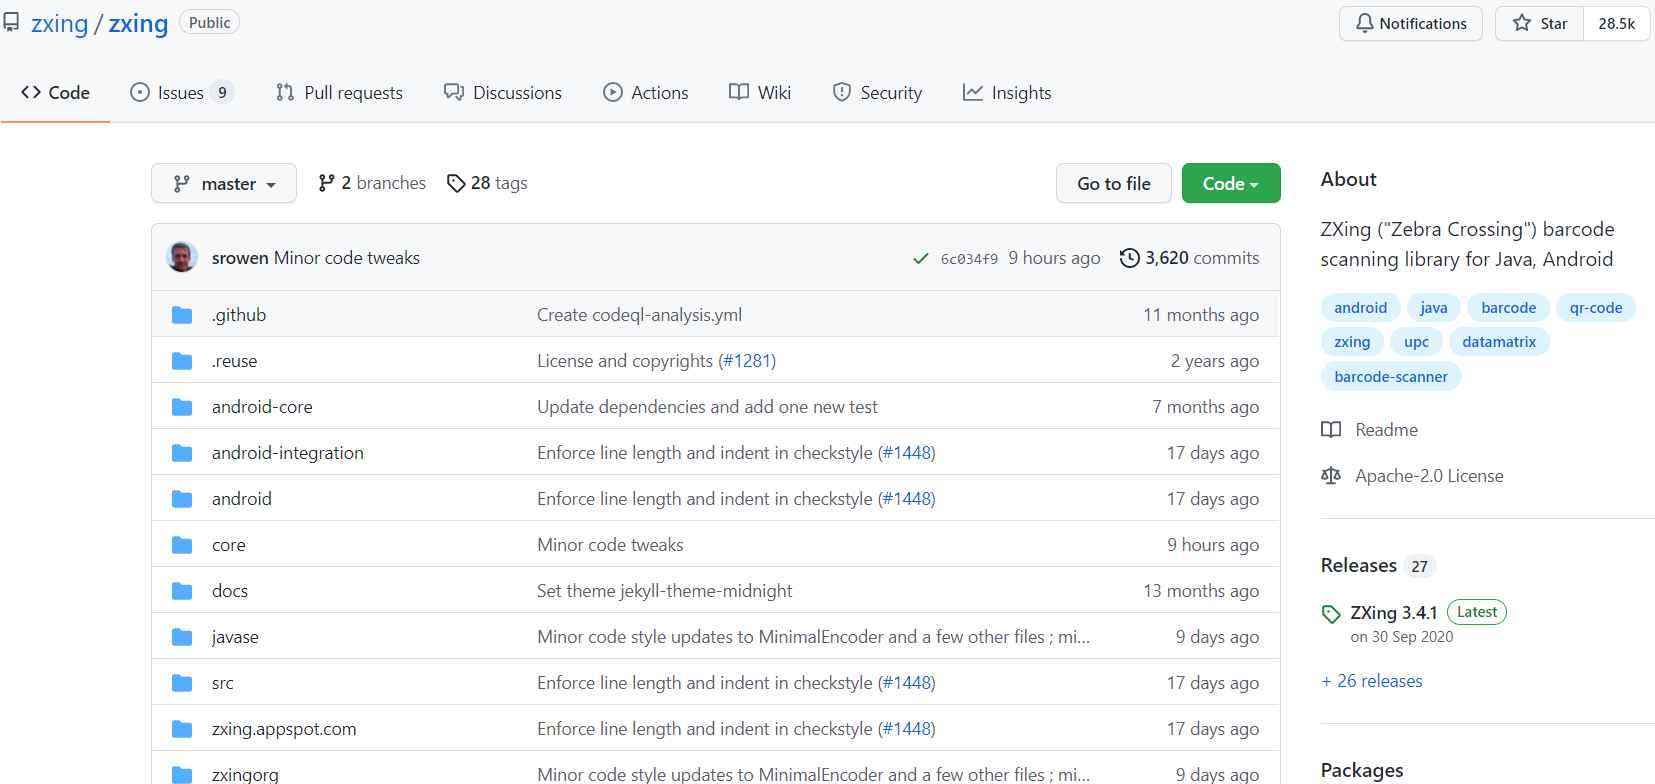
Task: Select the datamatrix topic tag
Action: click(1499, 342)
